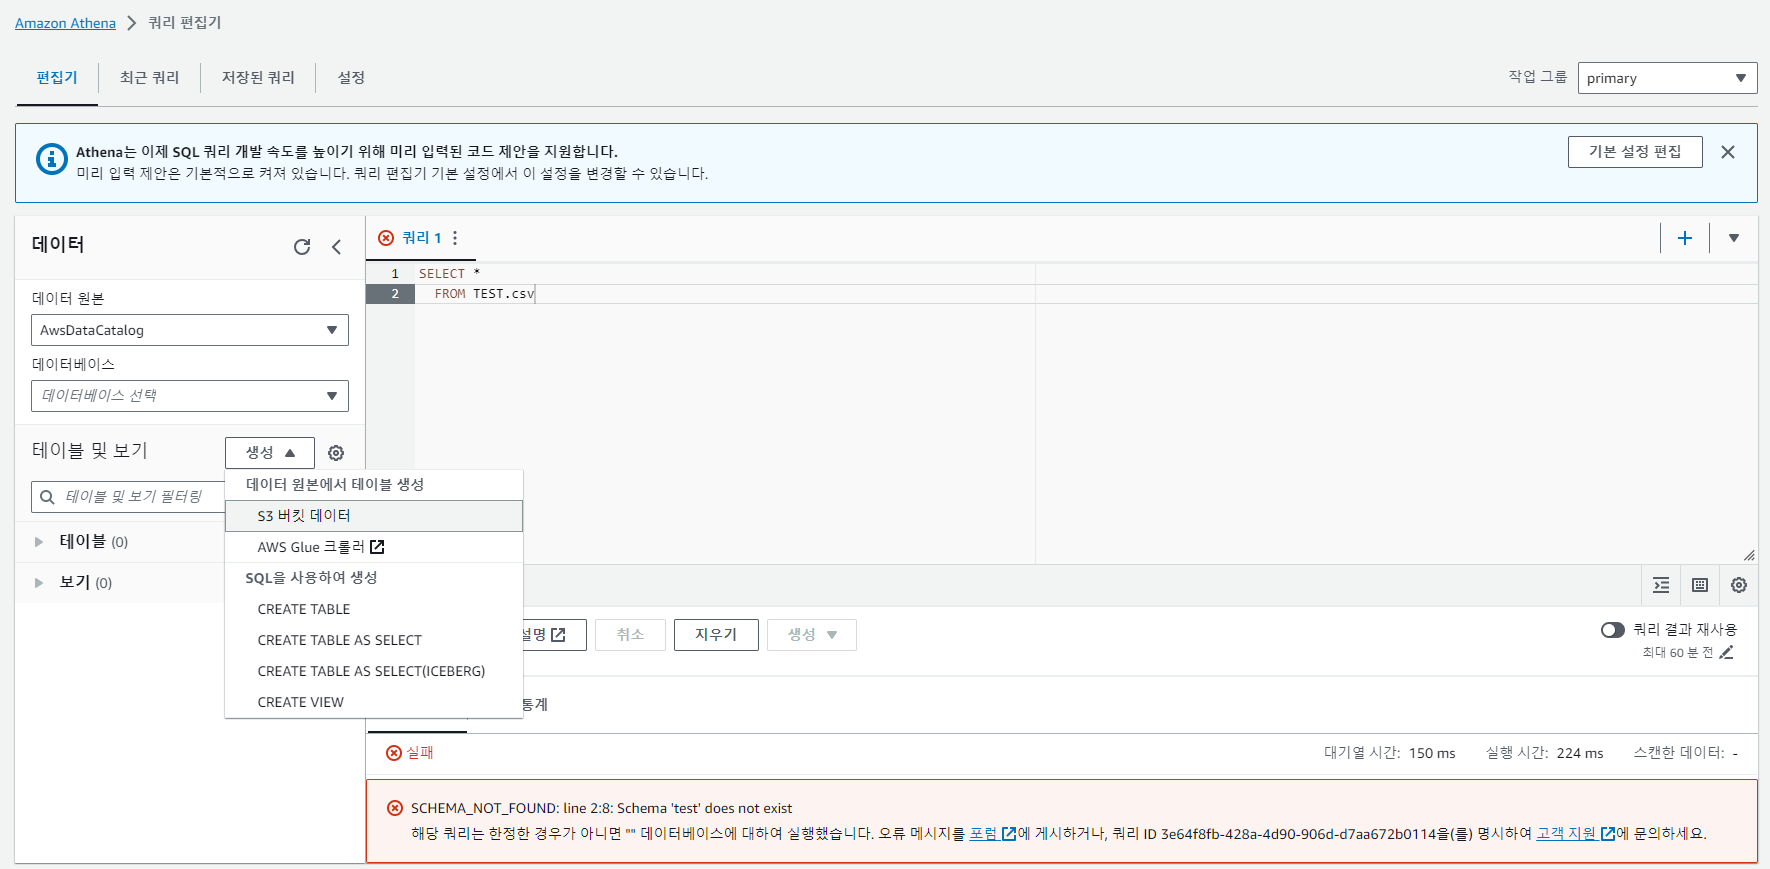Switch to the Editor tab
1770x869 pixels.
57,78
